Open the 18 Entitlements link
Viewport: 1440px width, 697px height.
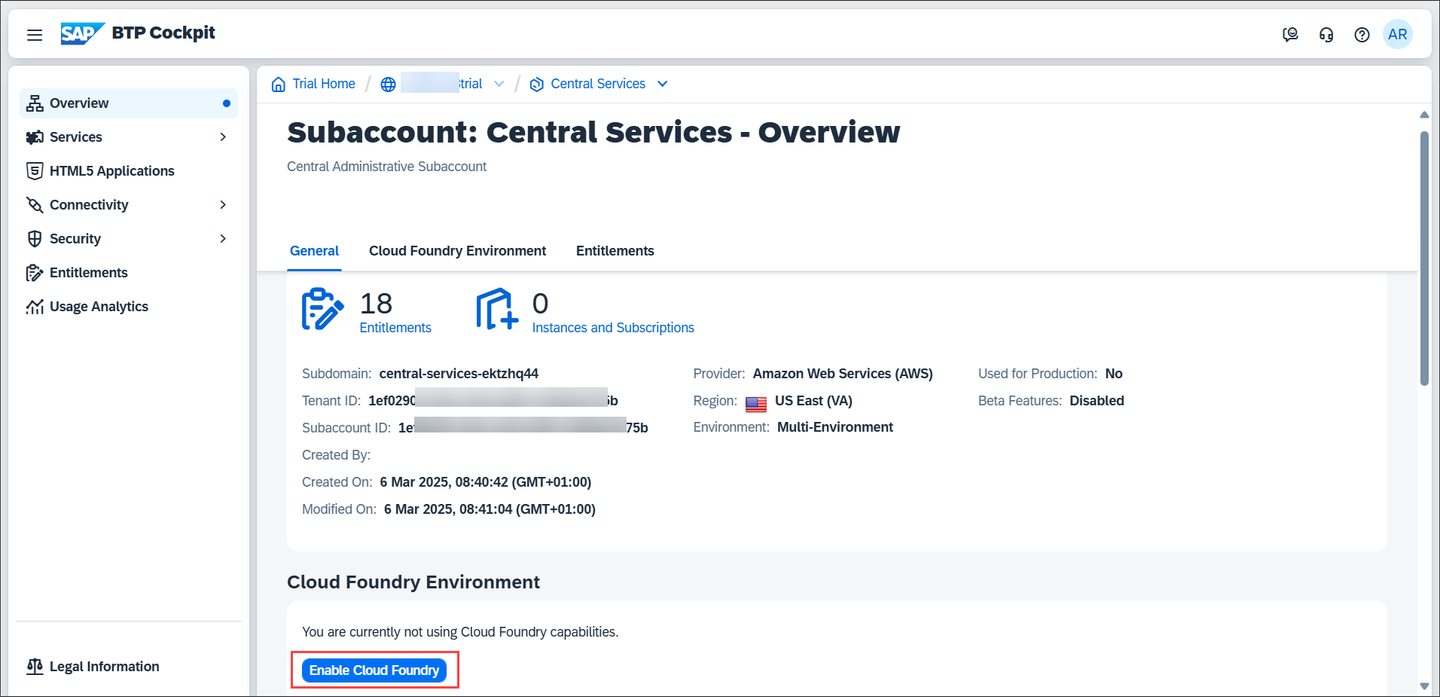click(395, 328)
